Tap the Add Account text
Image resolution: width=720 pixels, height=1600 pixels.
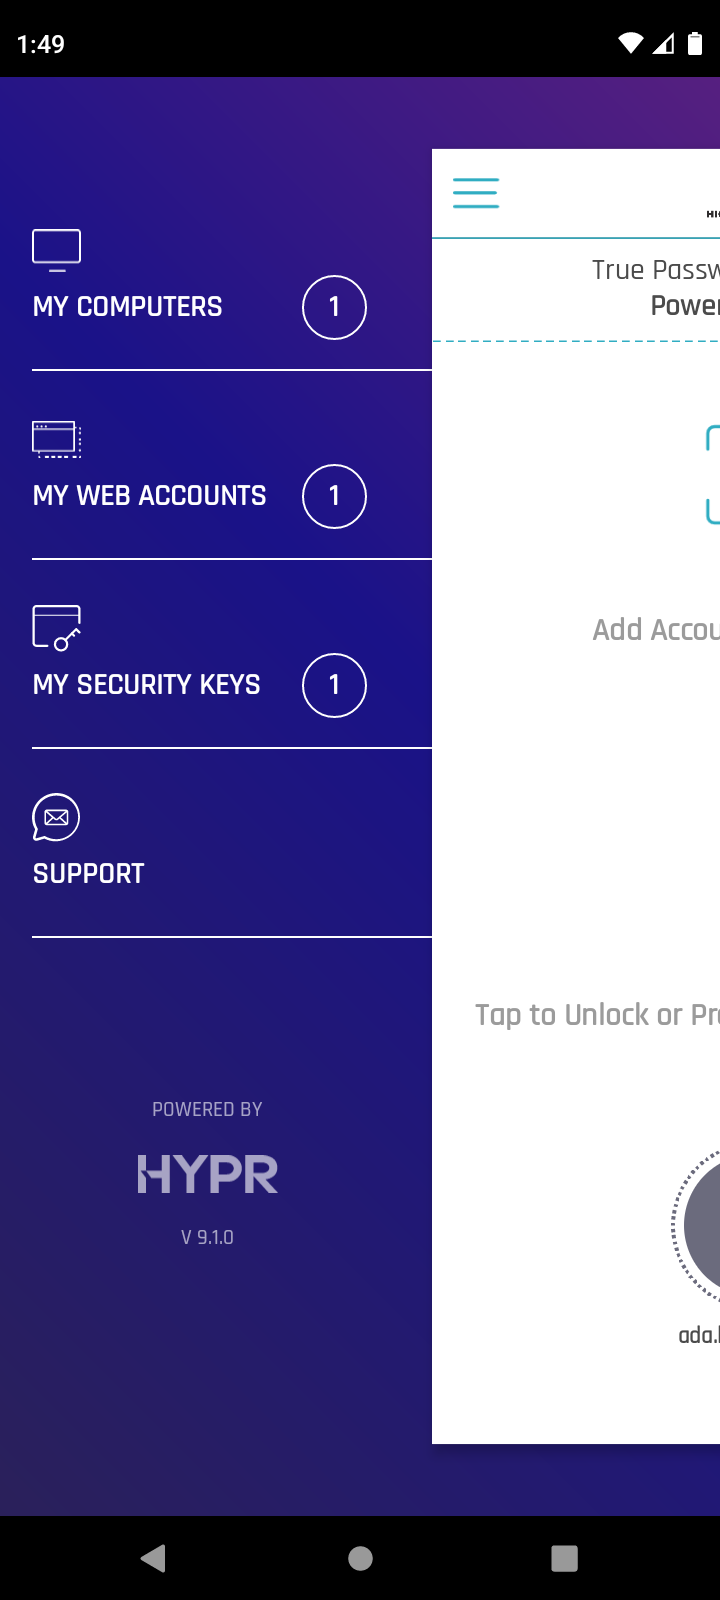click(656, 630)
